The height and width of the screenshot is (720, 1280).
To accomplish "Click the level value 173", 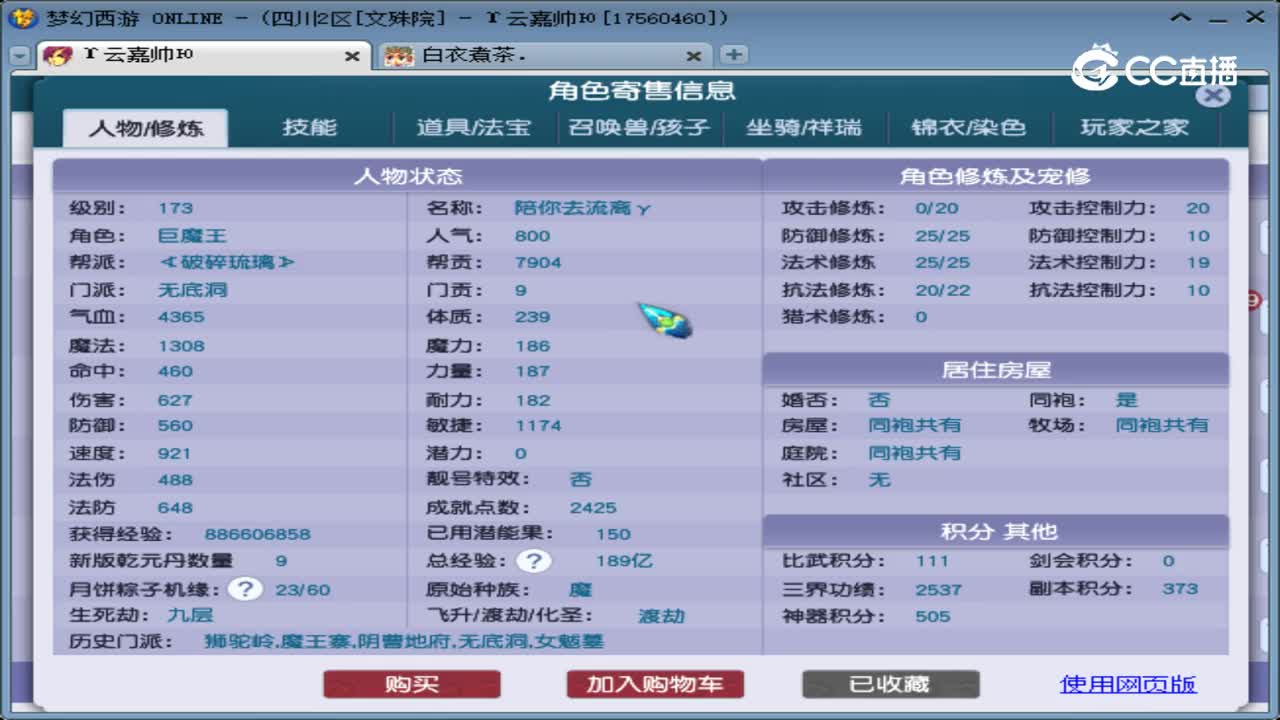I will [x=175, y=208].
